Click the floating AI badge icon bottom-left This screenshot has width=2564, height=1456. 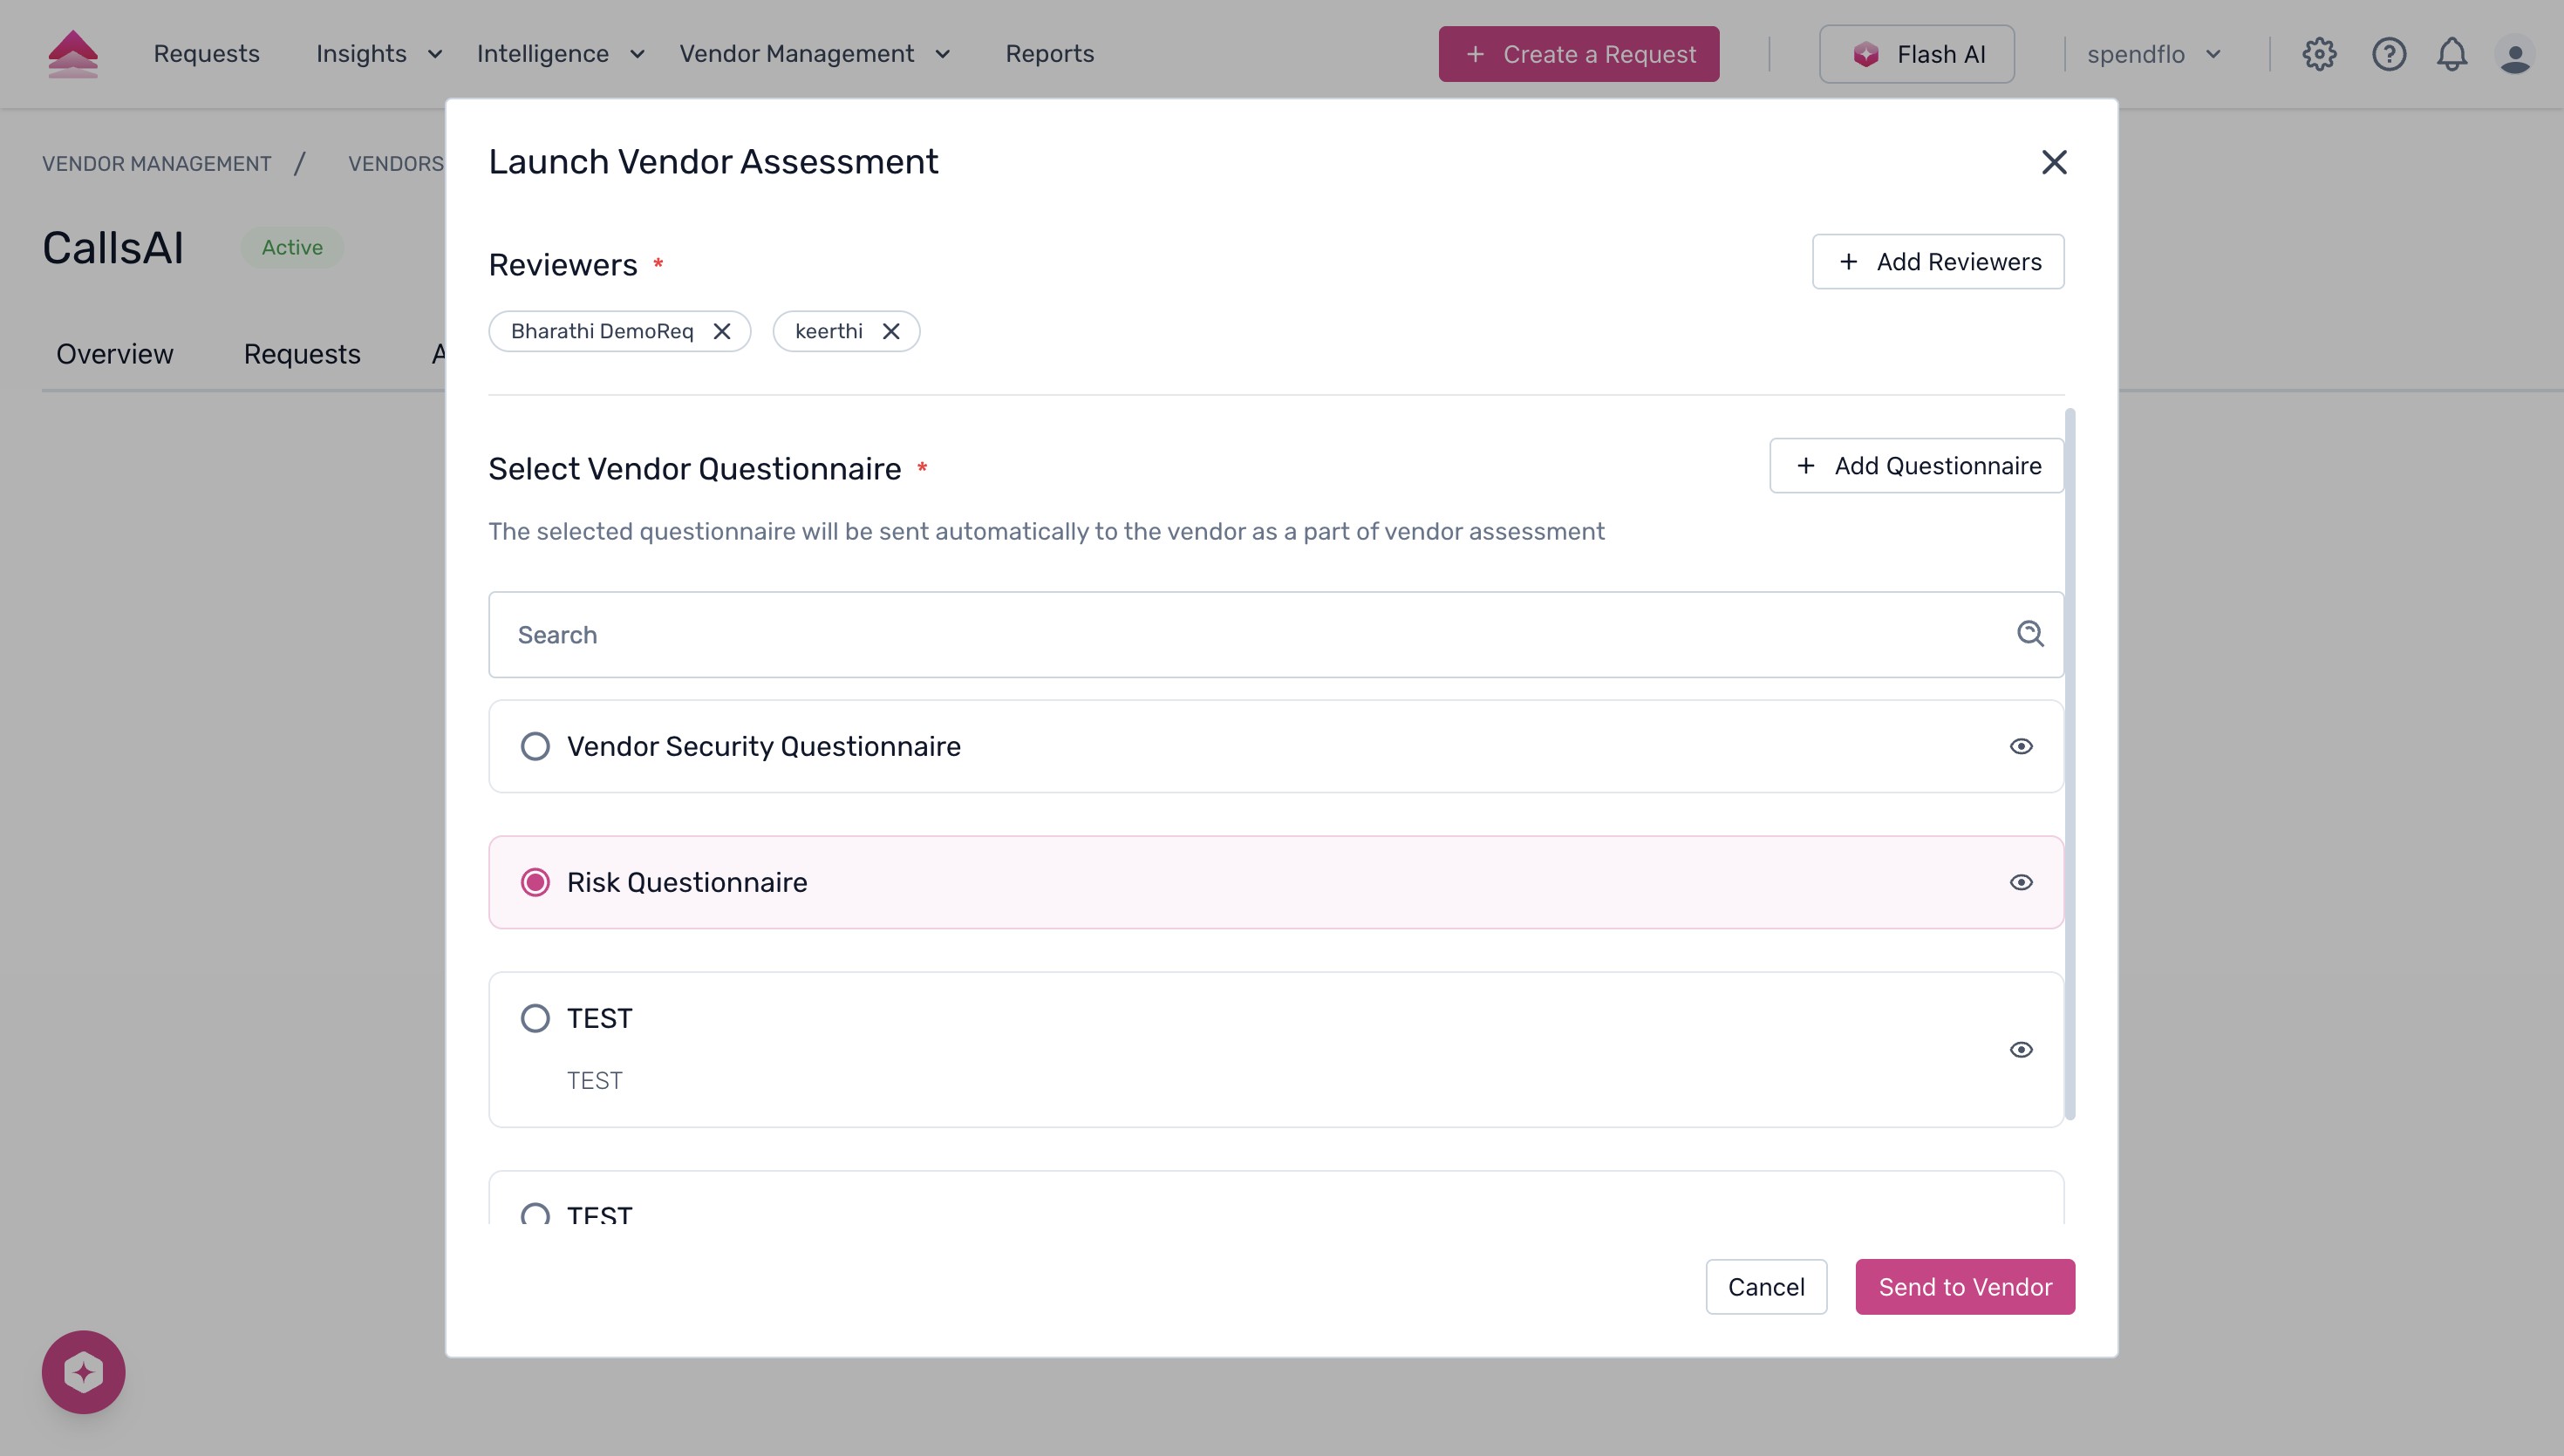84,1371
